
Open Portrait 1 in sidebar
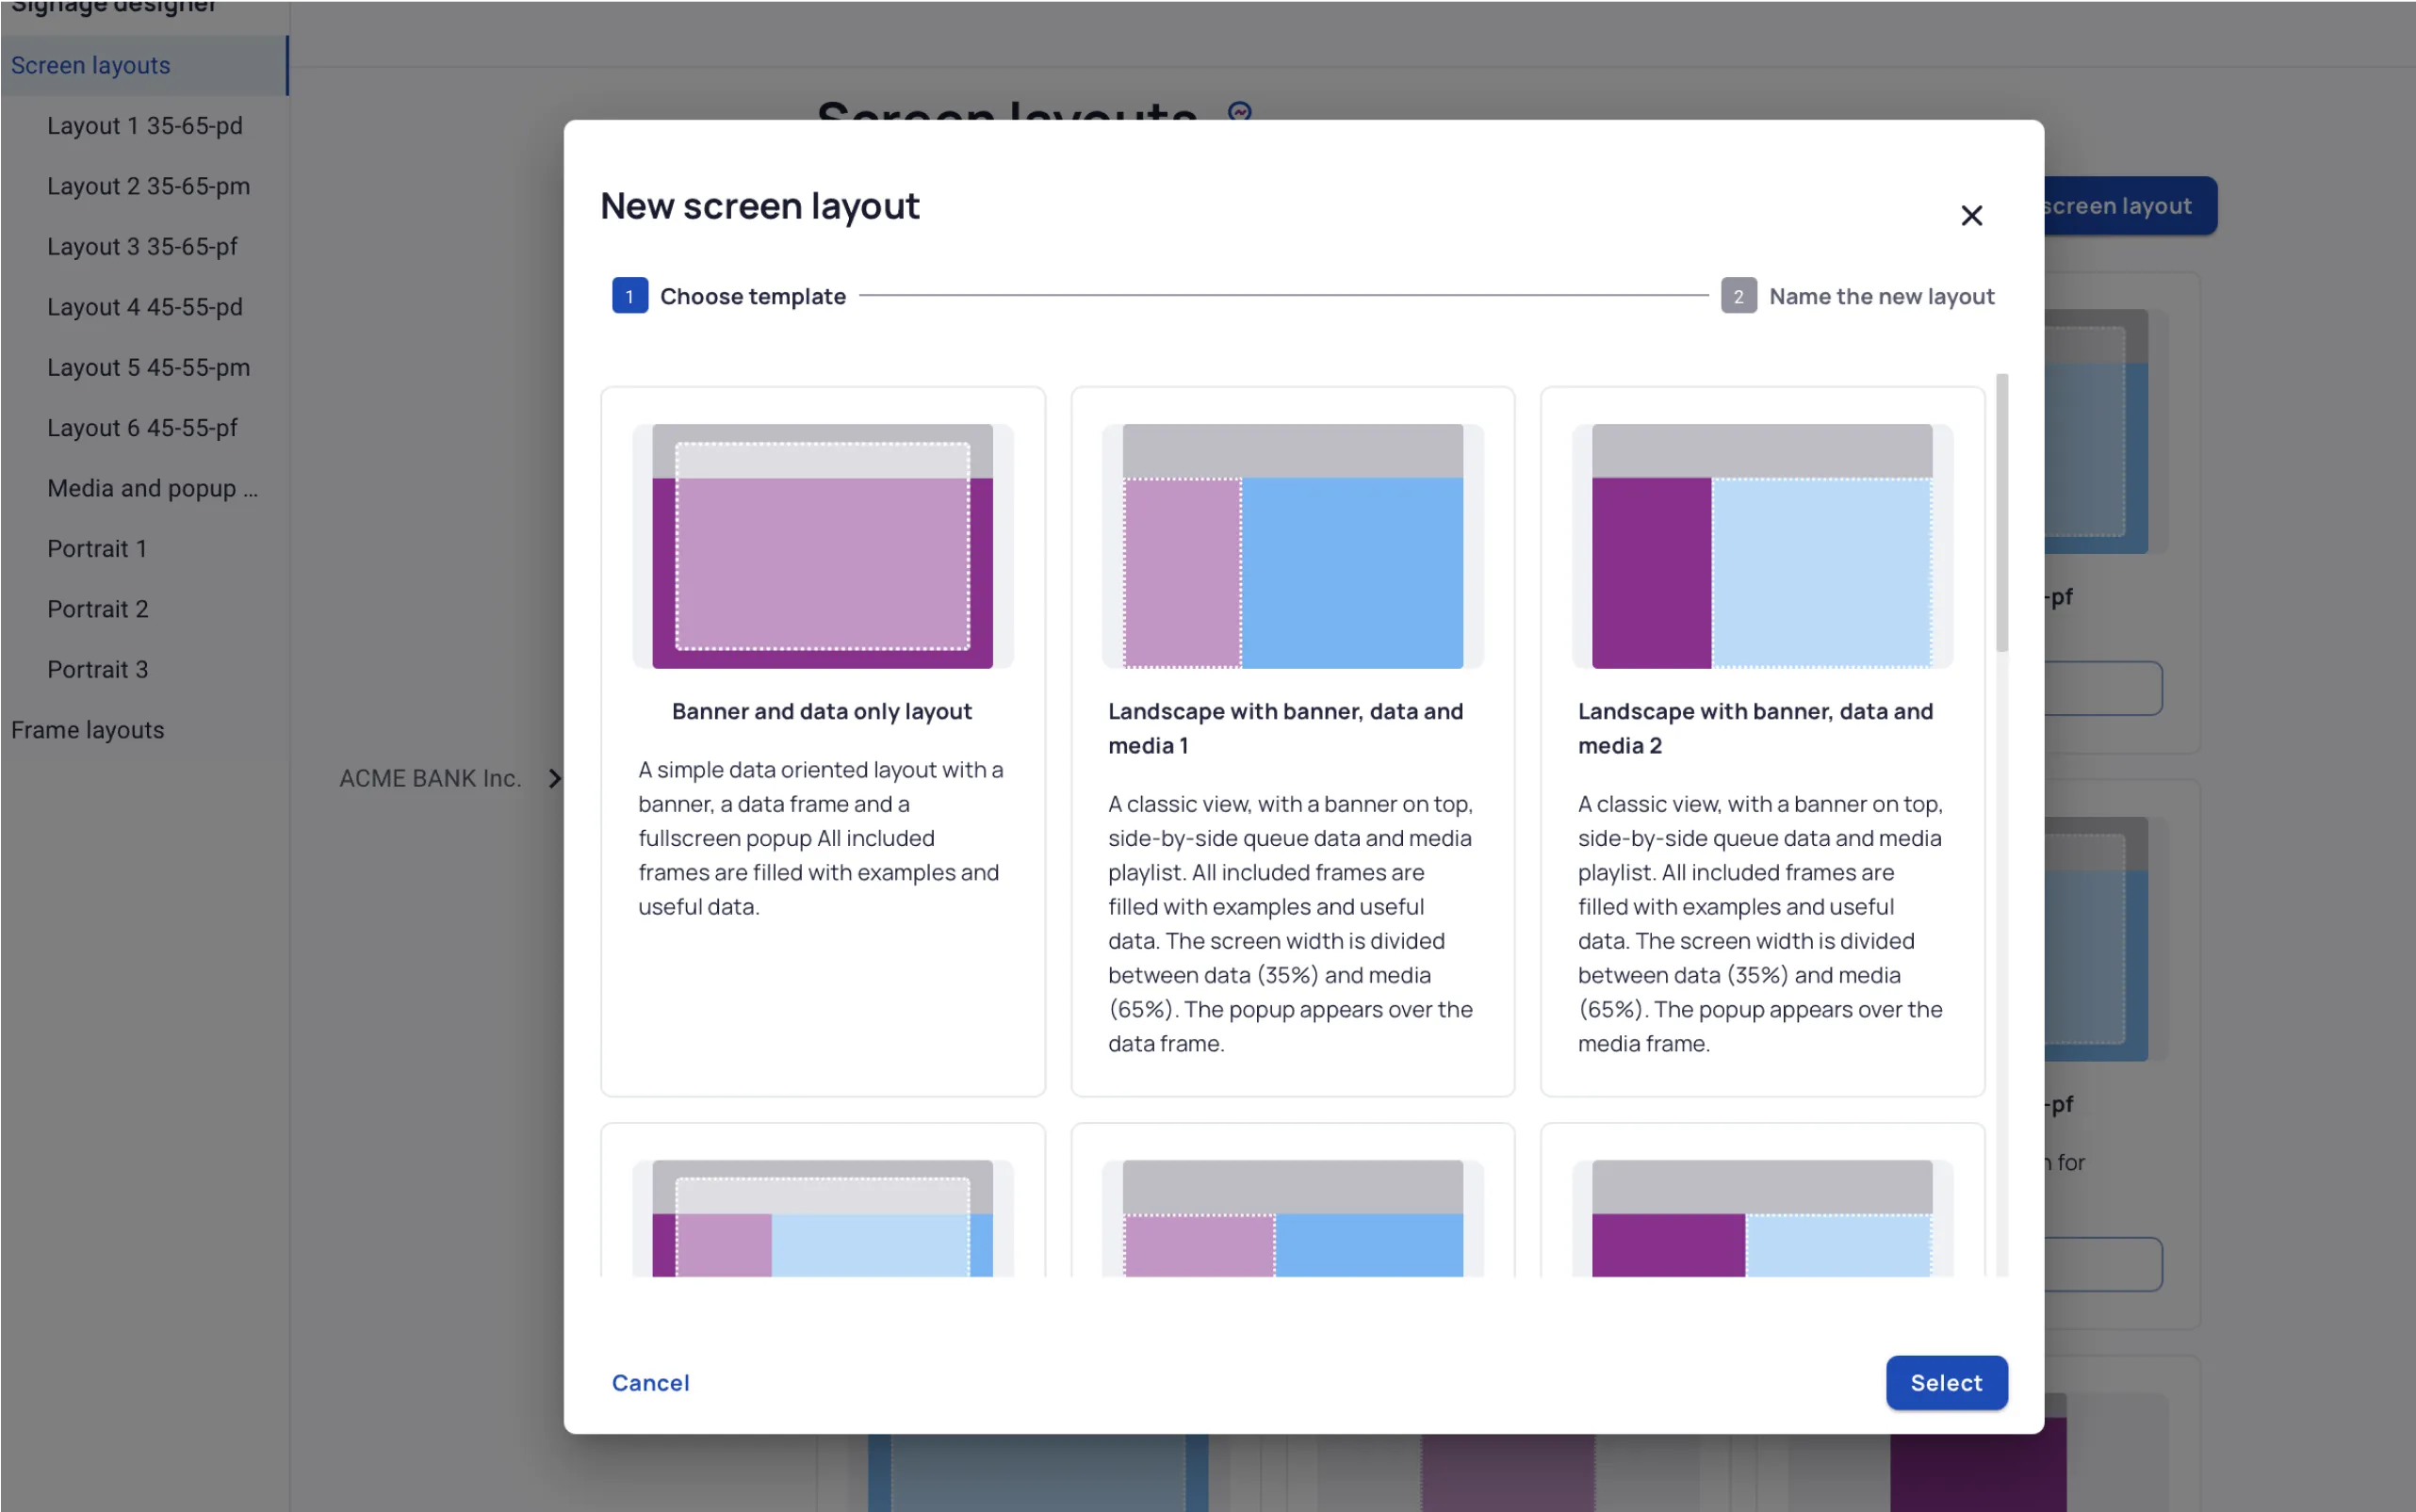pos(97,548)
